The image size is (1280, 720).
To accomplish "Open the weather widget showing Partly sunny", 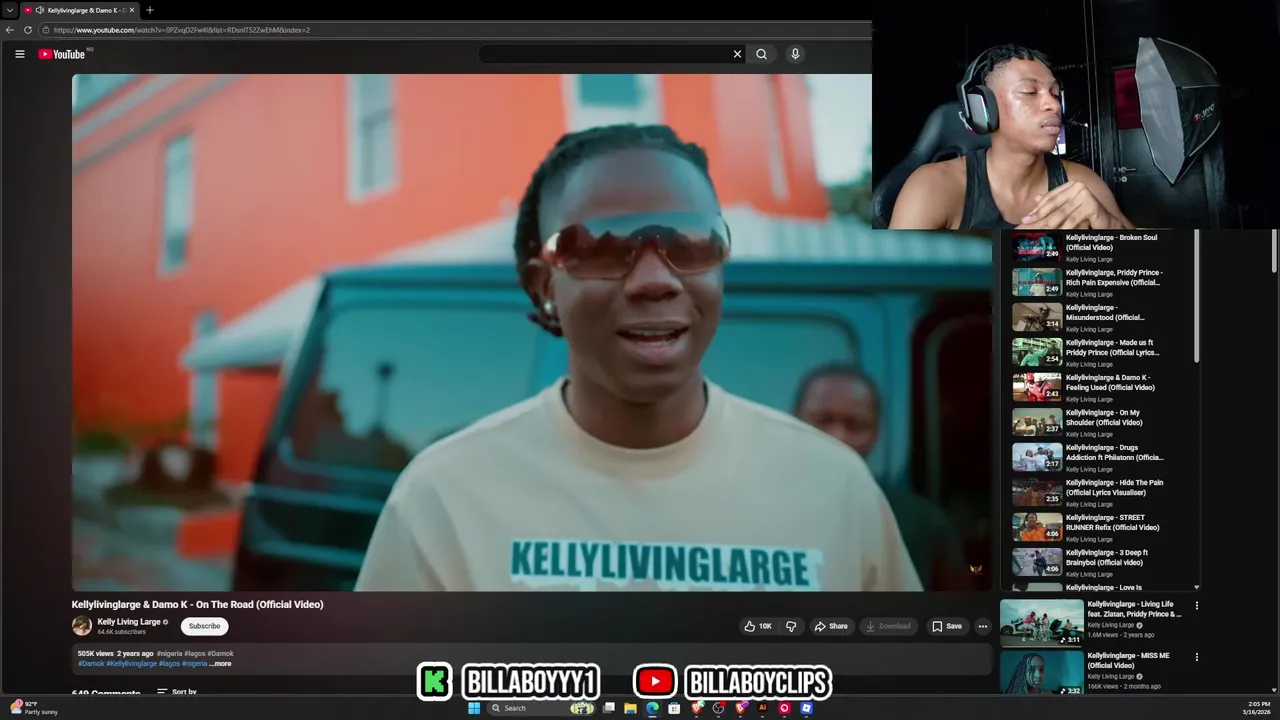I will pyautogui.click(x=33, y=708).
